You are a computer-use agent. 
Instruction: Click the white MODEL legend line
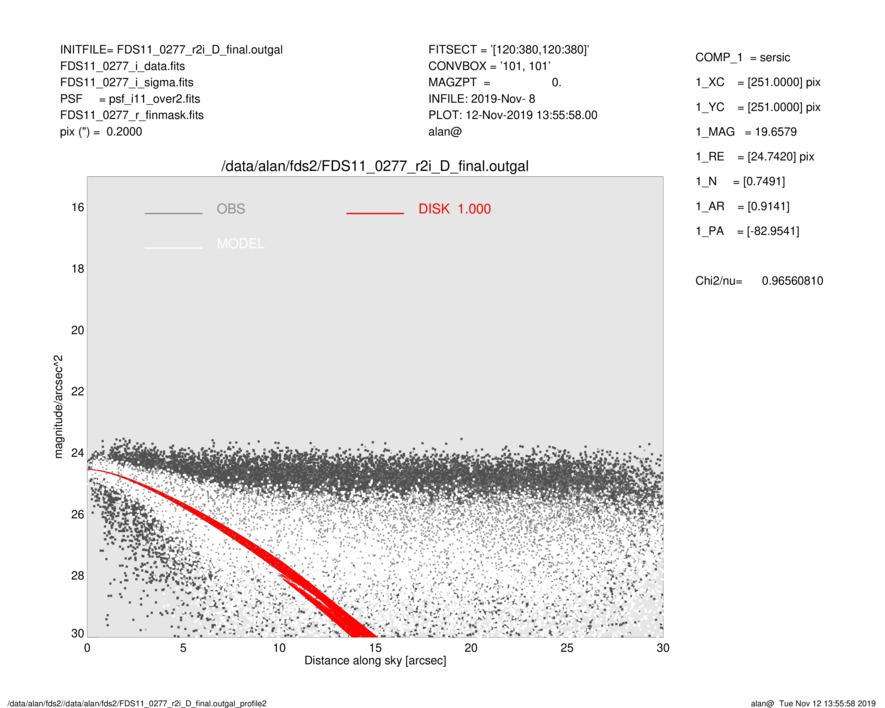(173, 247)
